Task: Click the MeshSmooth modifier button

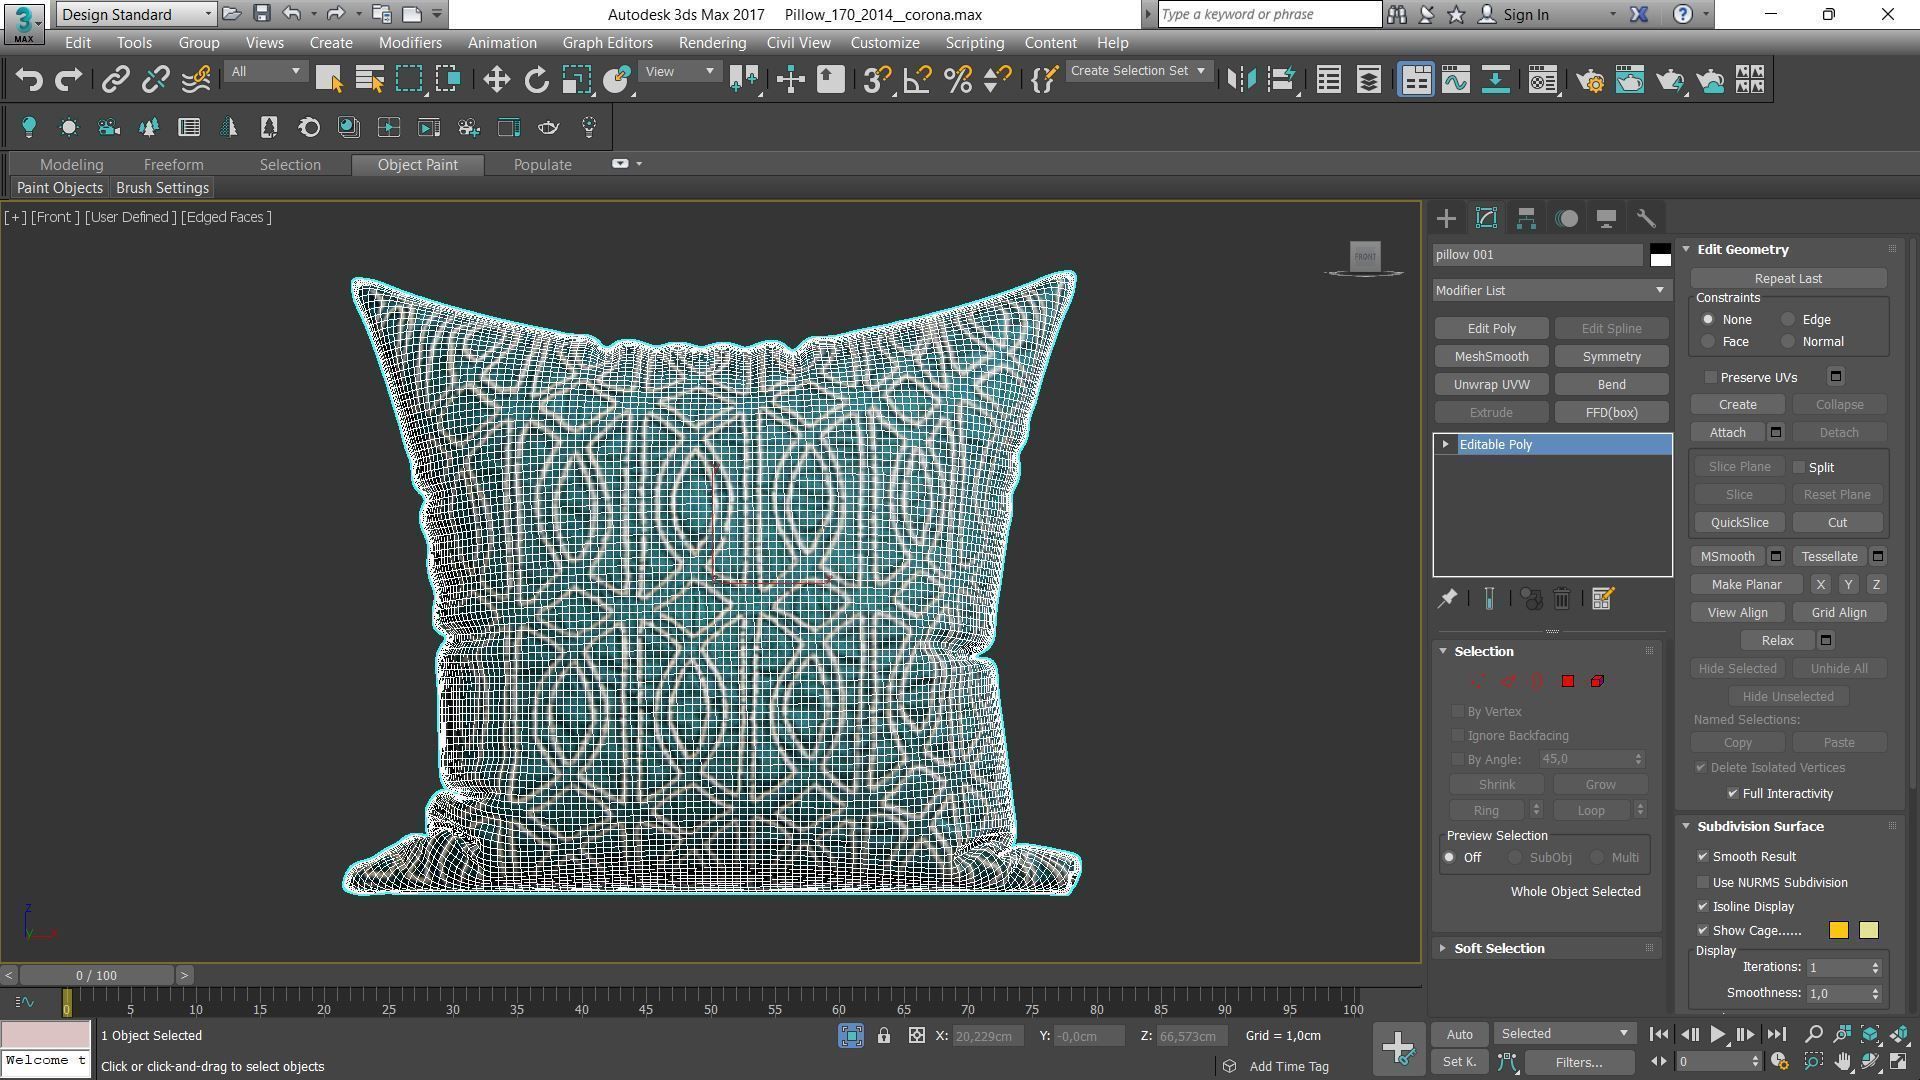Action: point(1491,357)
